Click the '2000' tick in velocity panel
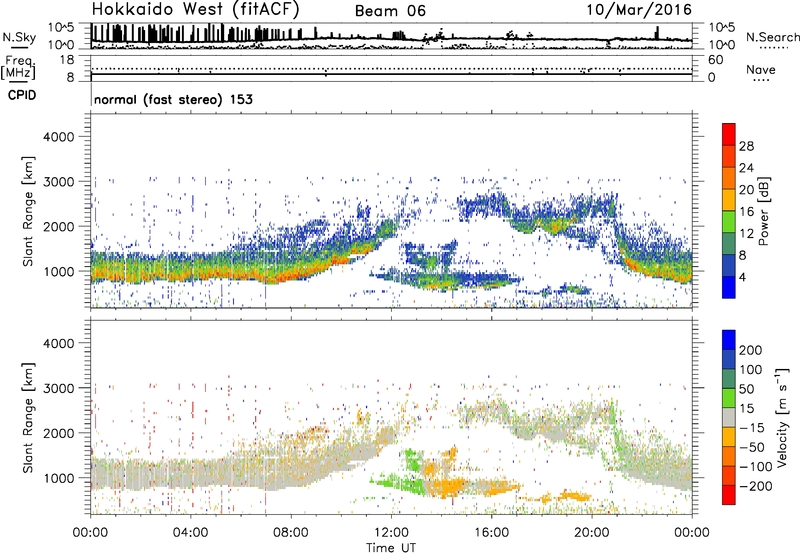Viewport: 800px width, 554px height. pos(58,433)
